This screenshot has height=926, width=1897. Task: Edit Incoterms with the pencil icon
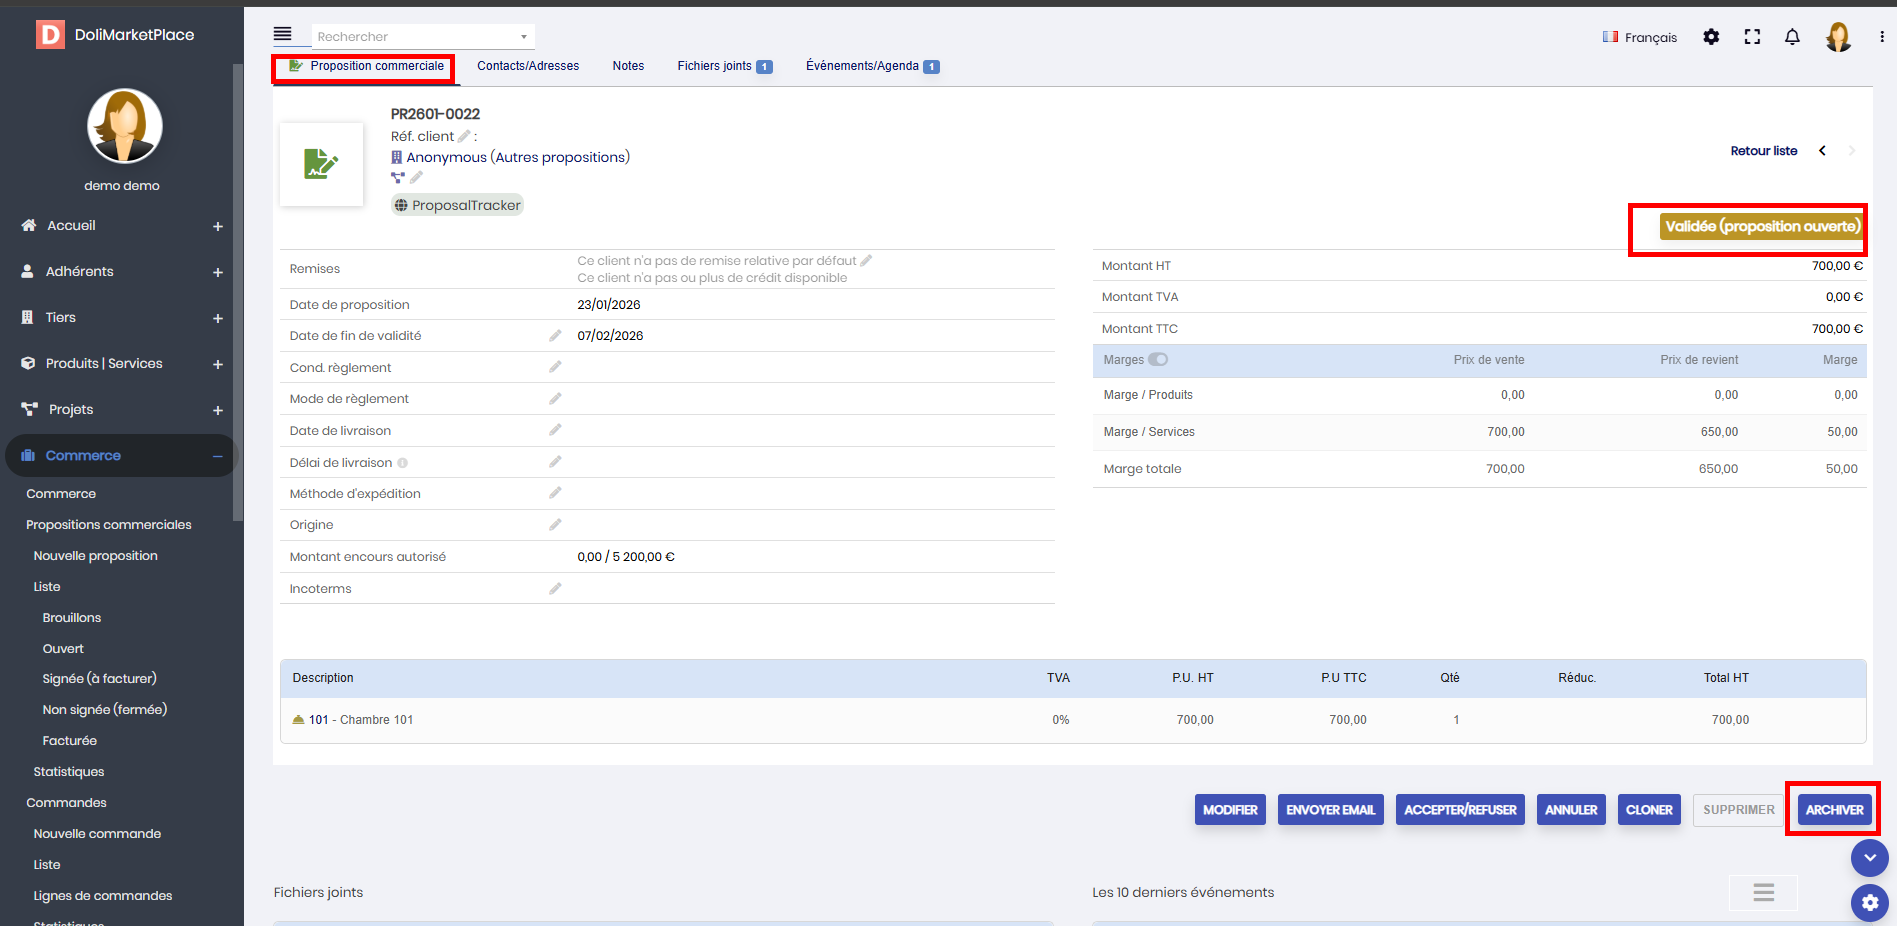pos(555,589)
